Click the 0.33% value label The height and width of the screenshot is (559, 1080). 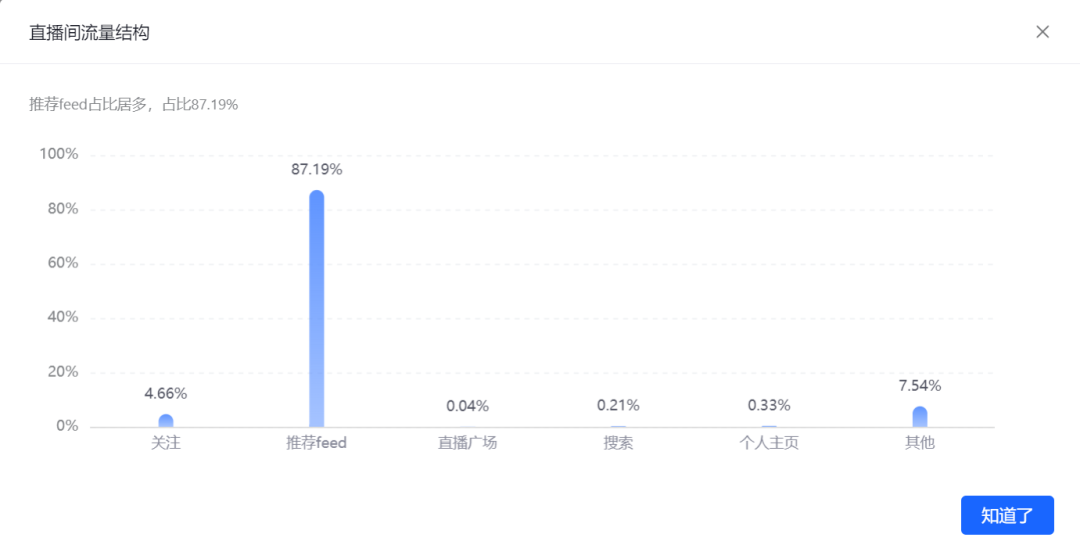point(769,405)
